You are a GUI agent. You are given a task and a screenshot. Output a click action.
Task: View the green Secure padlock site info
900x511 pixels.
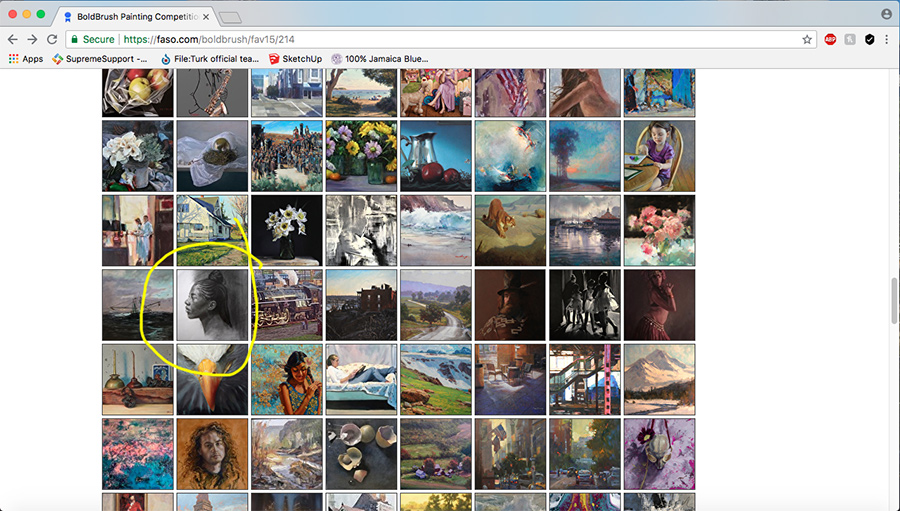[x=92, y=39]
